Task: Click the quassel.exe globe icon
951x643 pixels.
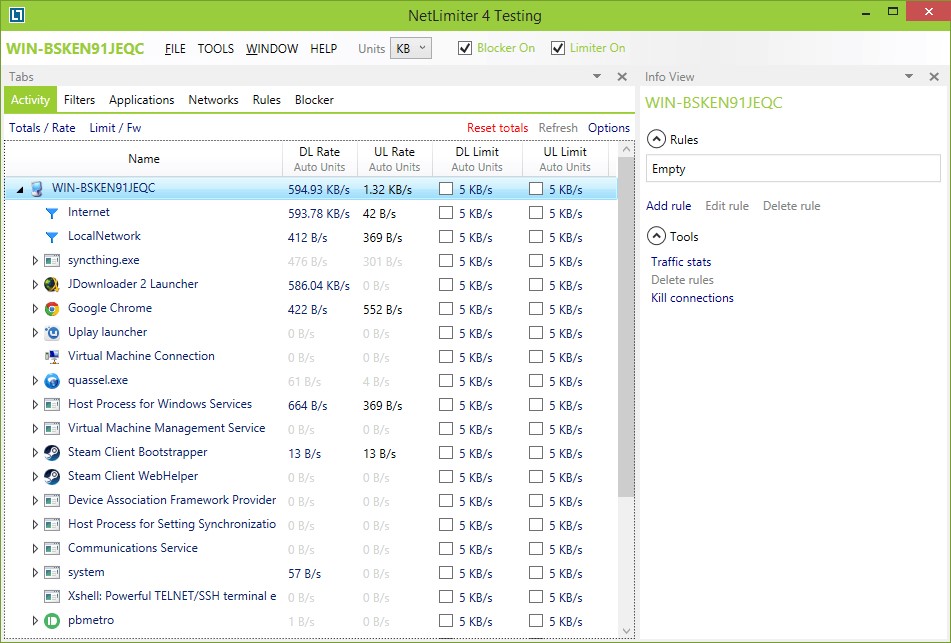Action: tap(52, 381)
